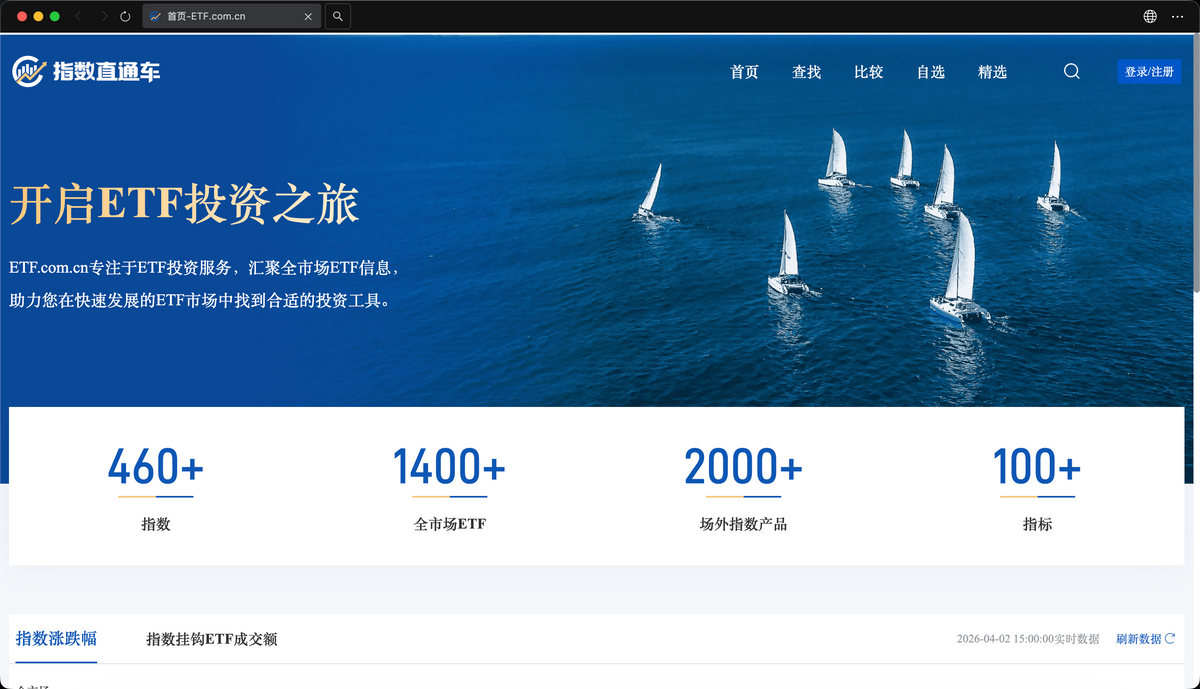The width and height of the screenshot is (1200, 689).
Task: Click 刷新数据 to refresh data
Action: (1145, 639)
